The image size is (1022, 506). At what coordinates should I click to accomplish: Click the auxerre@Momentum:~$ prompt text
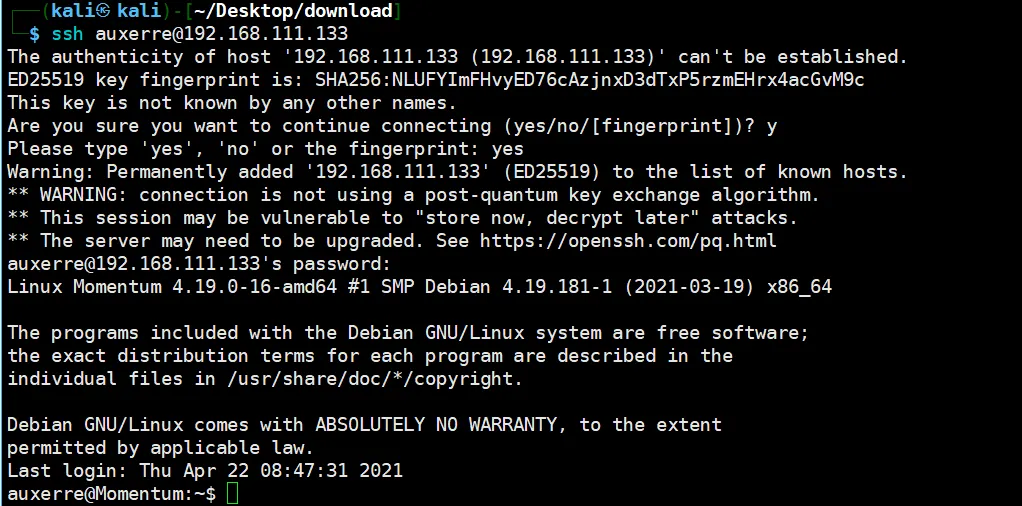pyautogui.click(x=111, y=494)
